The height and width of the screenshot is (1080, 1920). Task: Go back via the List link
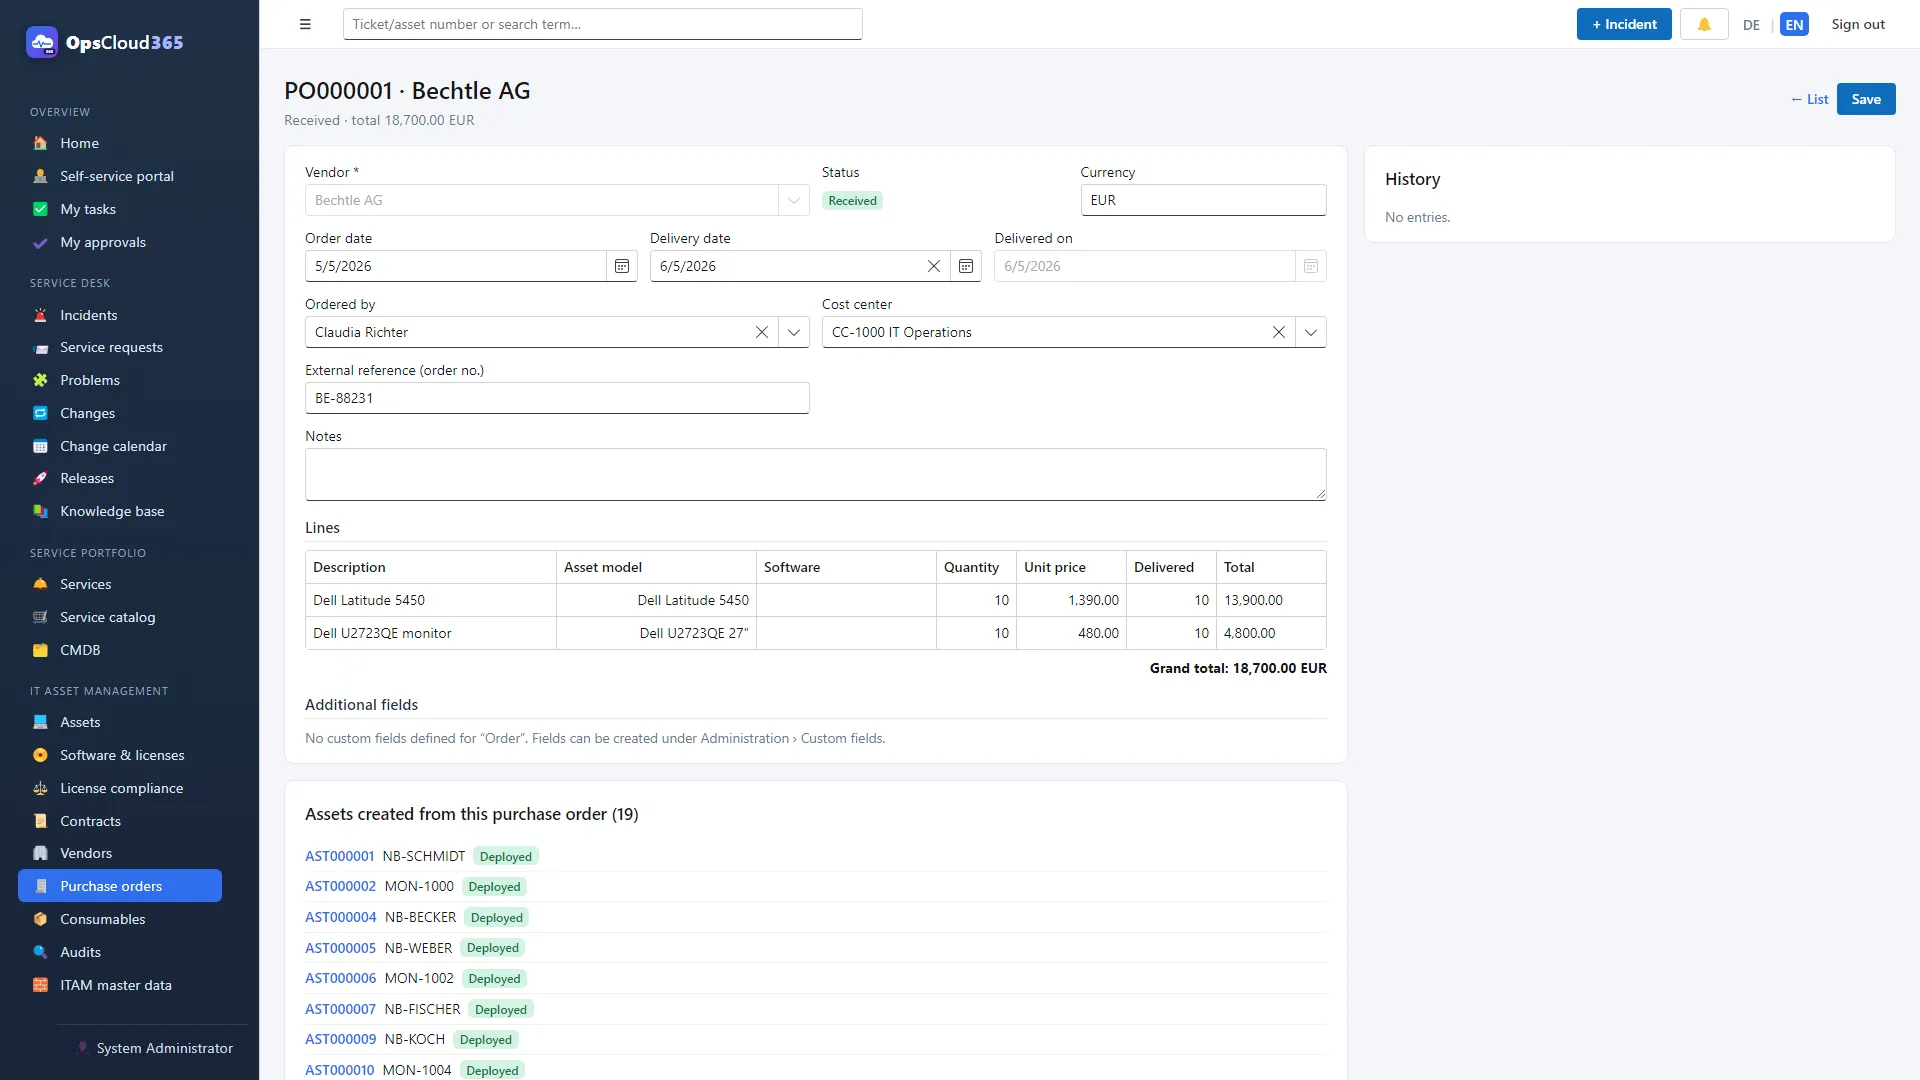pos(1809,99)
